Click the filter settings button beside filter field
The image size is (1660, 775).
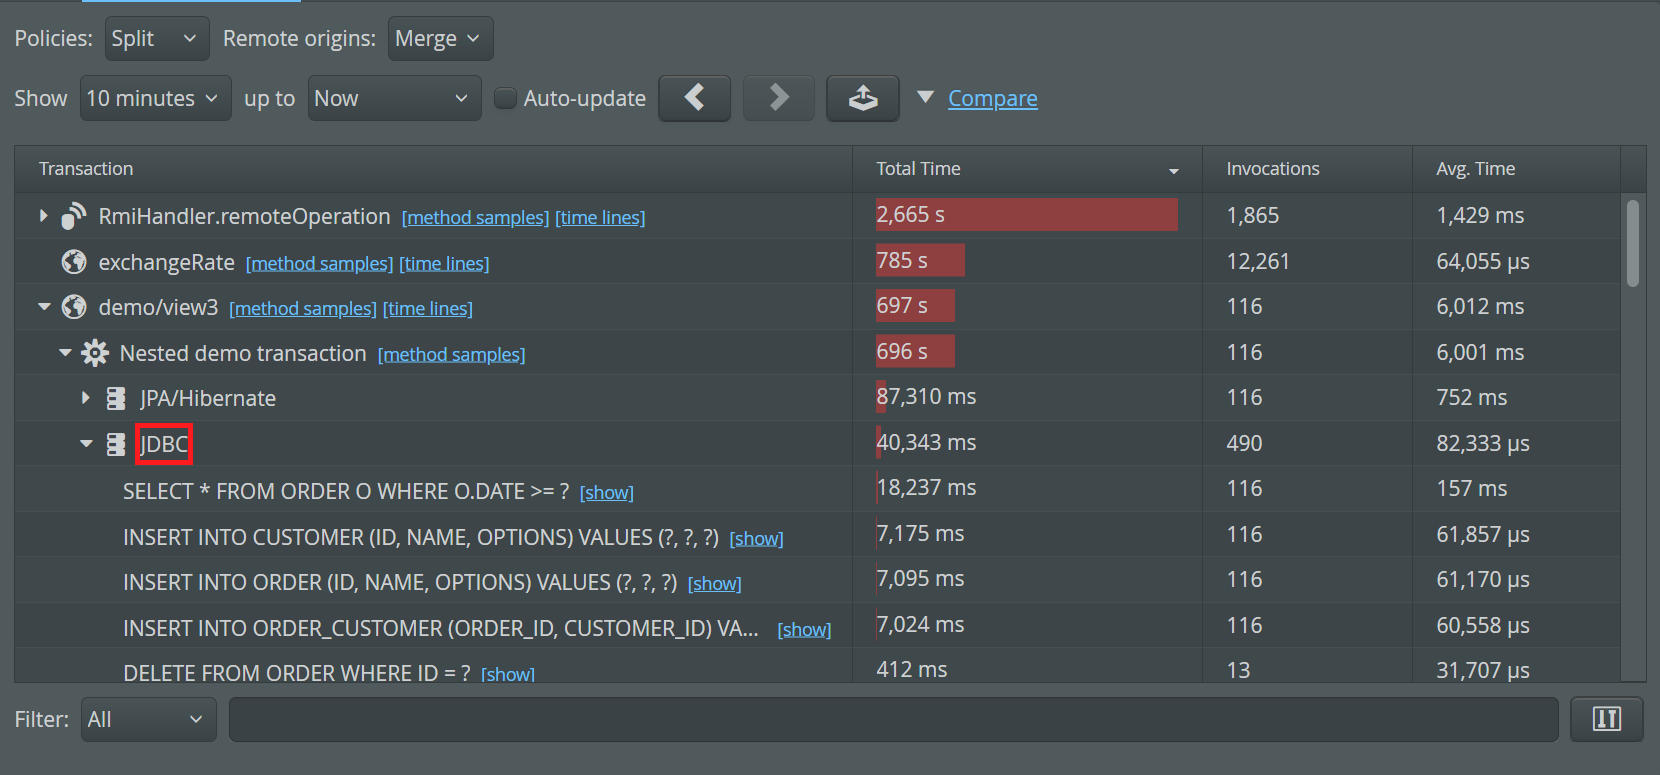(1606, 719)
